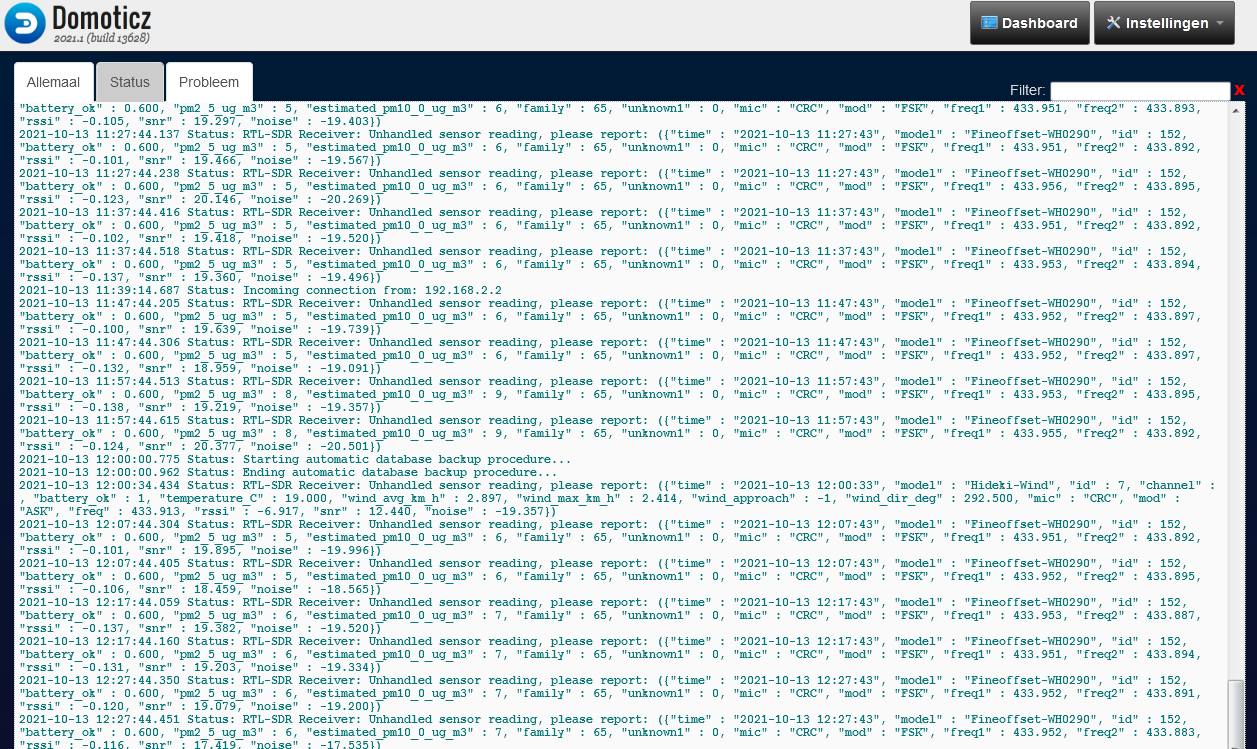Screen dimensions: 1257x749
Task: Focus the Filter input field
Action: tap(1140, 91)
